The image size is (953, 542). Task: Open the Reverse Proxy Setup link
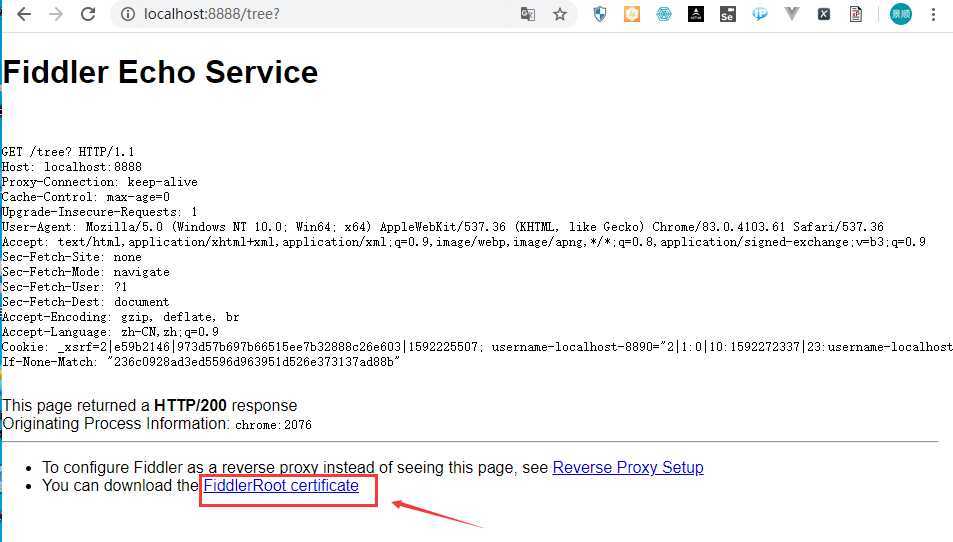click(x=628, y=467)
